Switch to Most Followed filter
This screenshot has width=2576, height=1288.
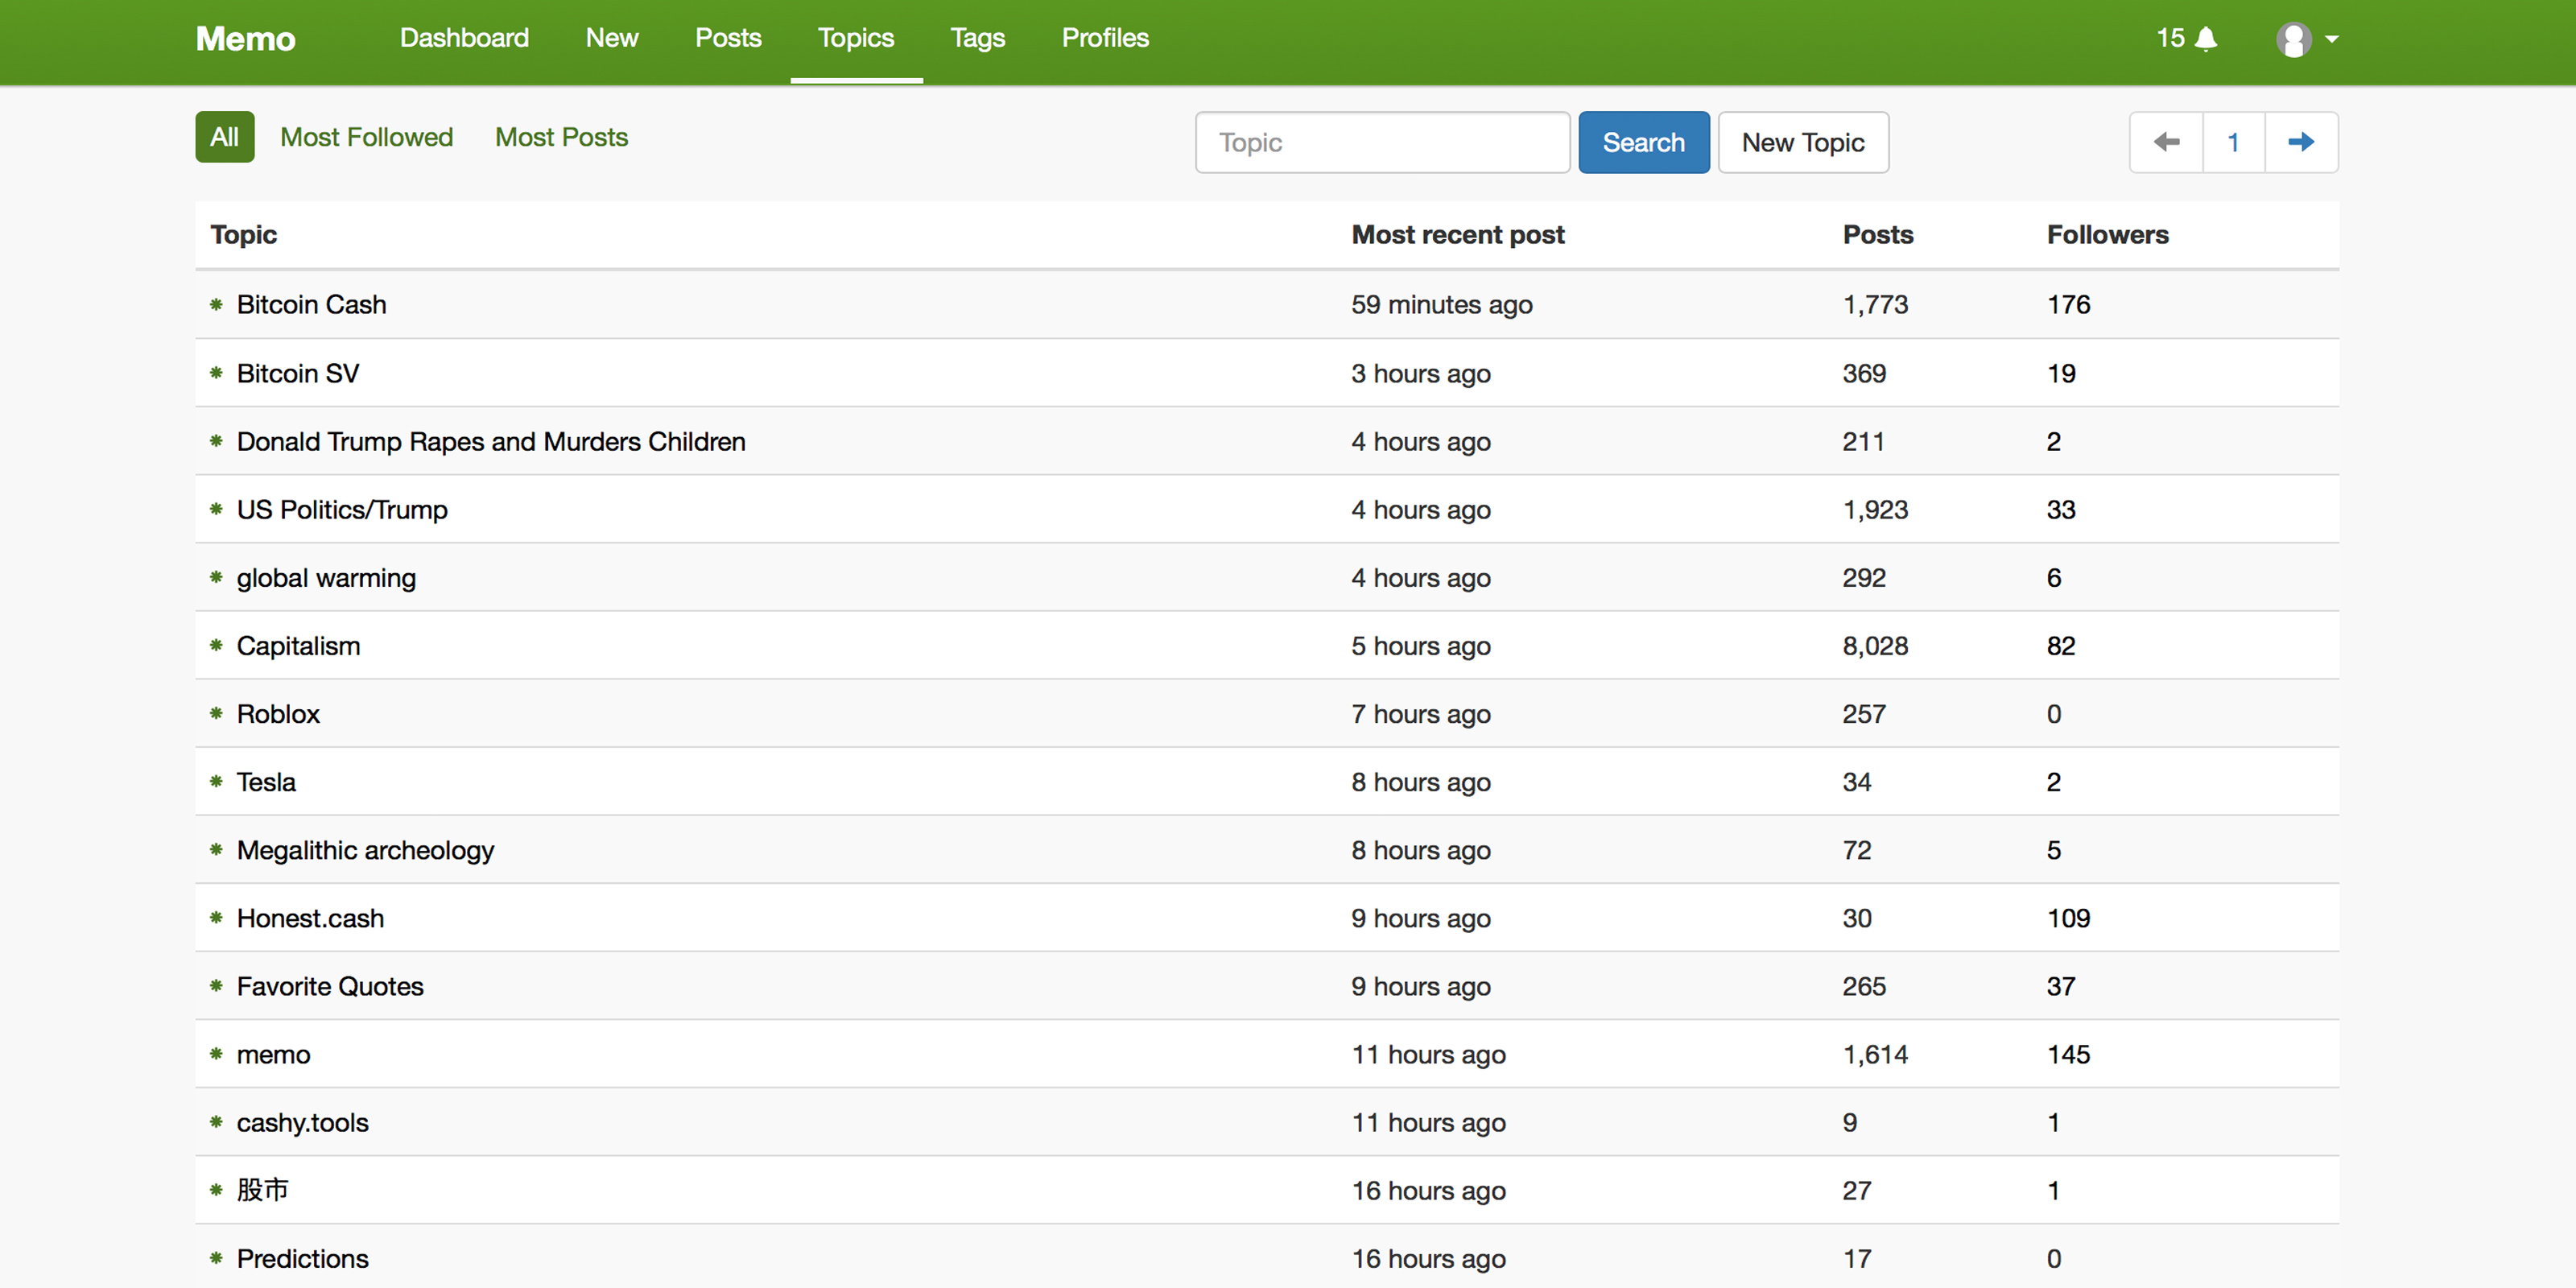(366, 137)
